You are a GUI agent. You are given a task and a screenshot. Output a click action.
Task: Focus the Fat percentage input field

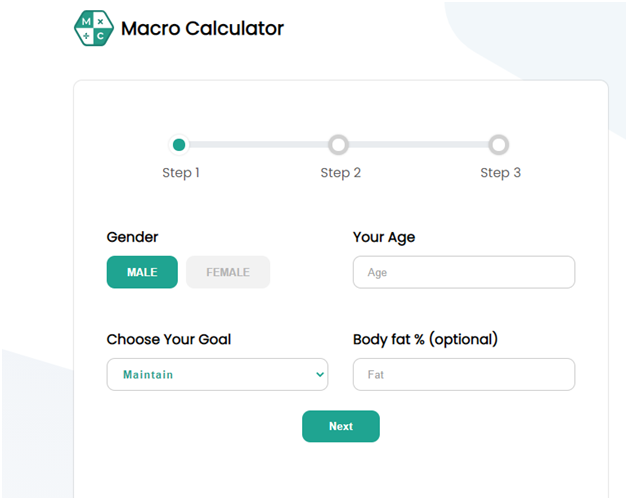pyautogui.click(x=464, y=374)
